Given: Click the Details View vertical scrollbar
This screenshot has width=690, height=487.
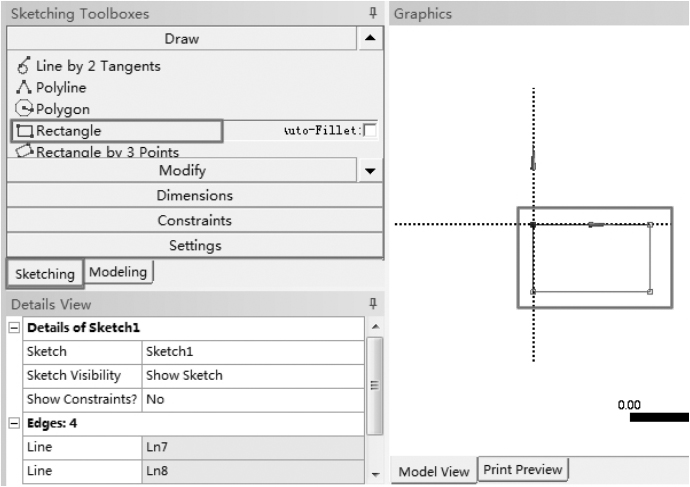Looking at the screenshot, I should (x=375, y=386).
